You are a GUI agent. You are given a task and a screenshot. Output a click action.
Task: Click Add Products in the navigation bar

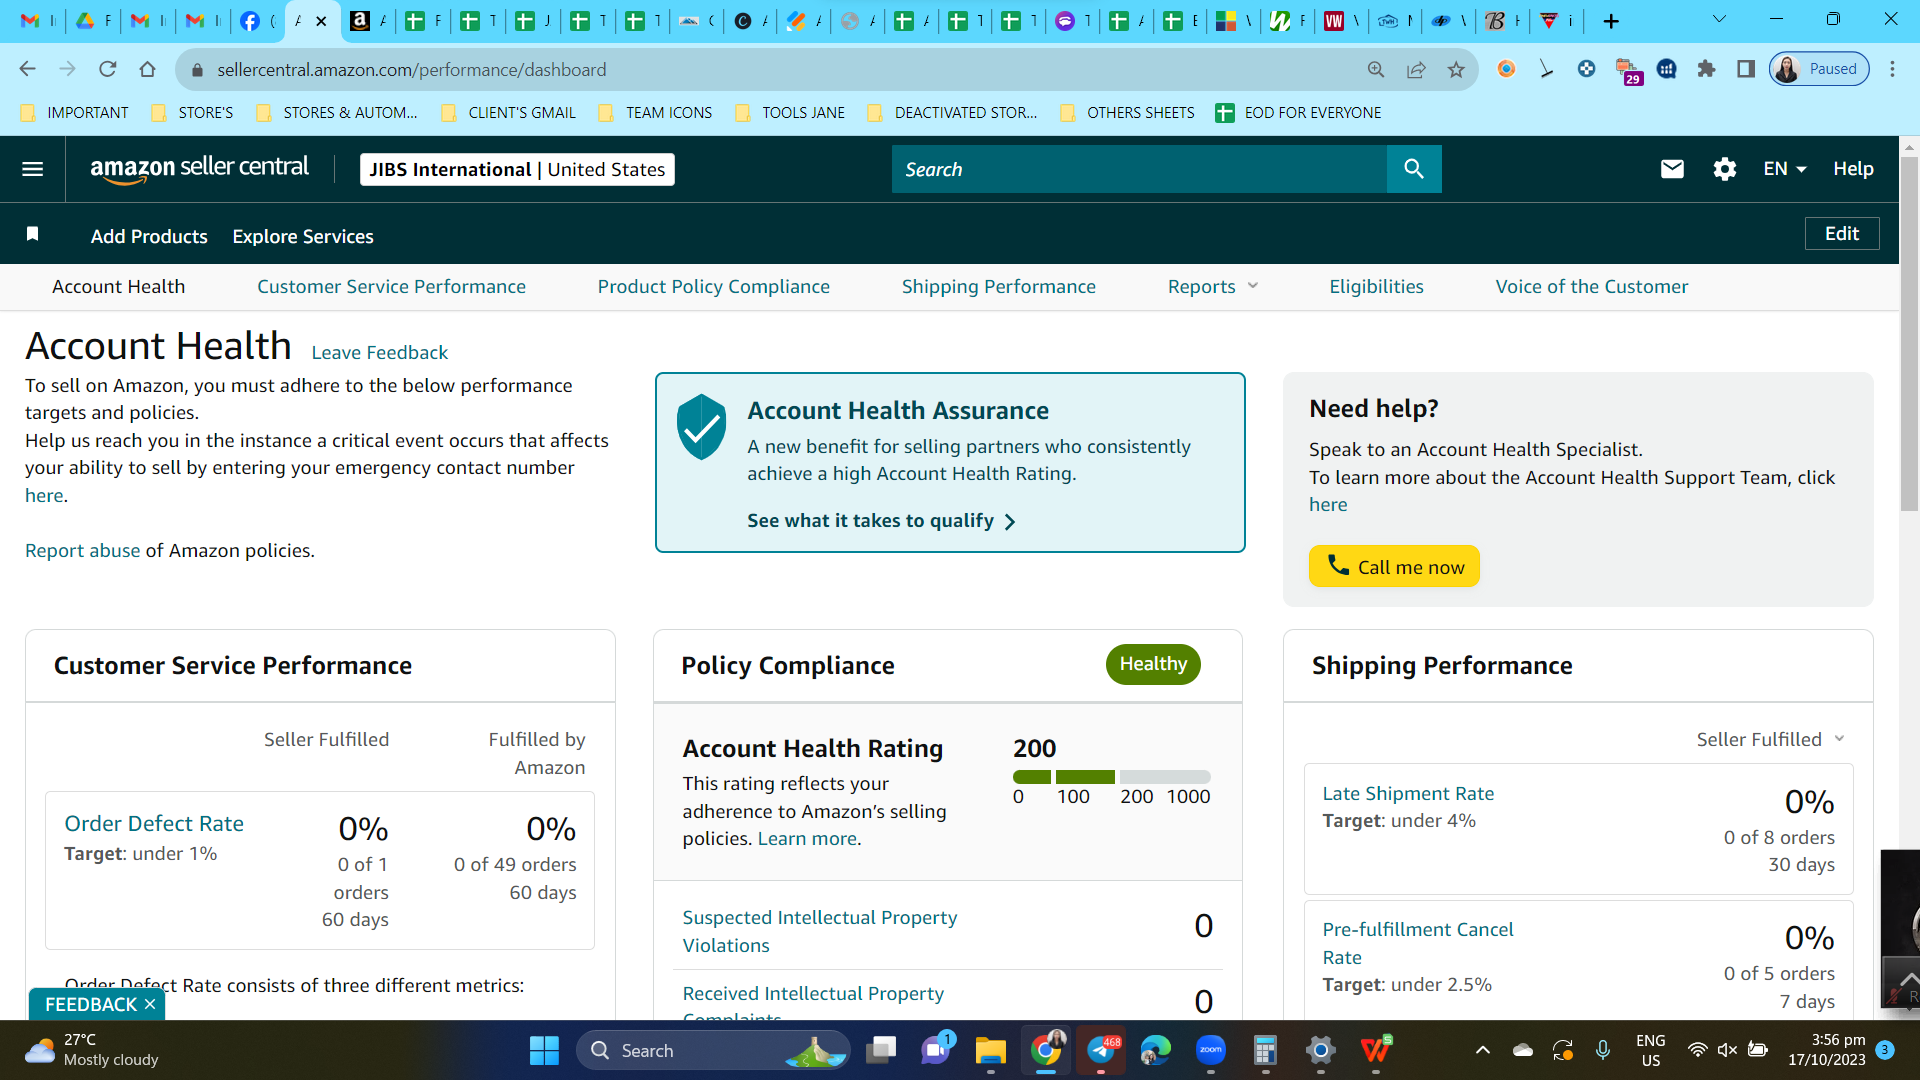[x=149, y=236]
